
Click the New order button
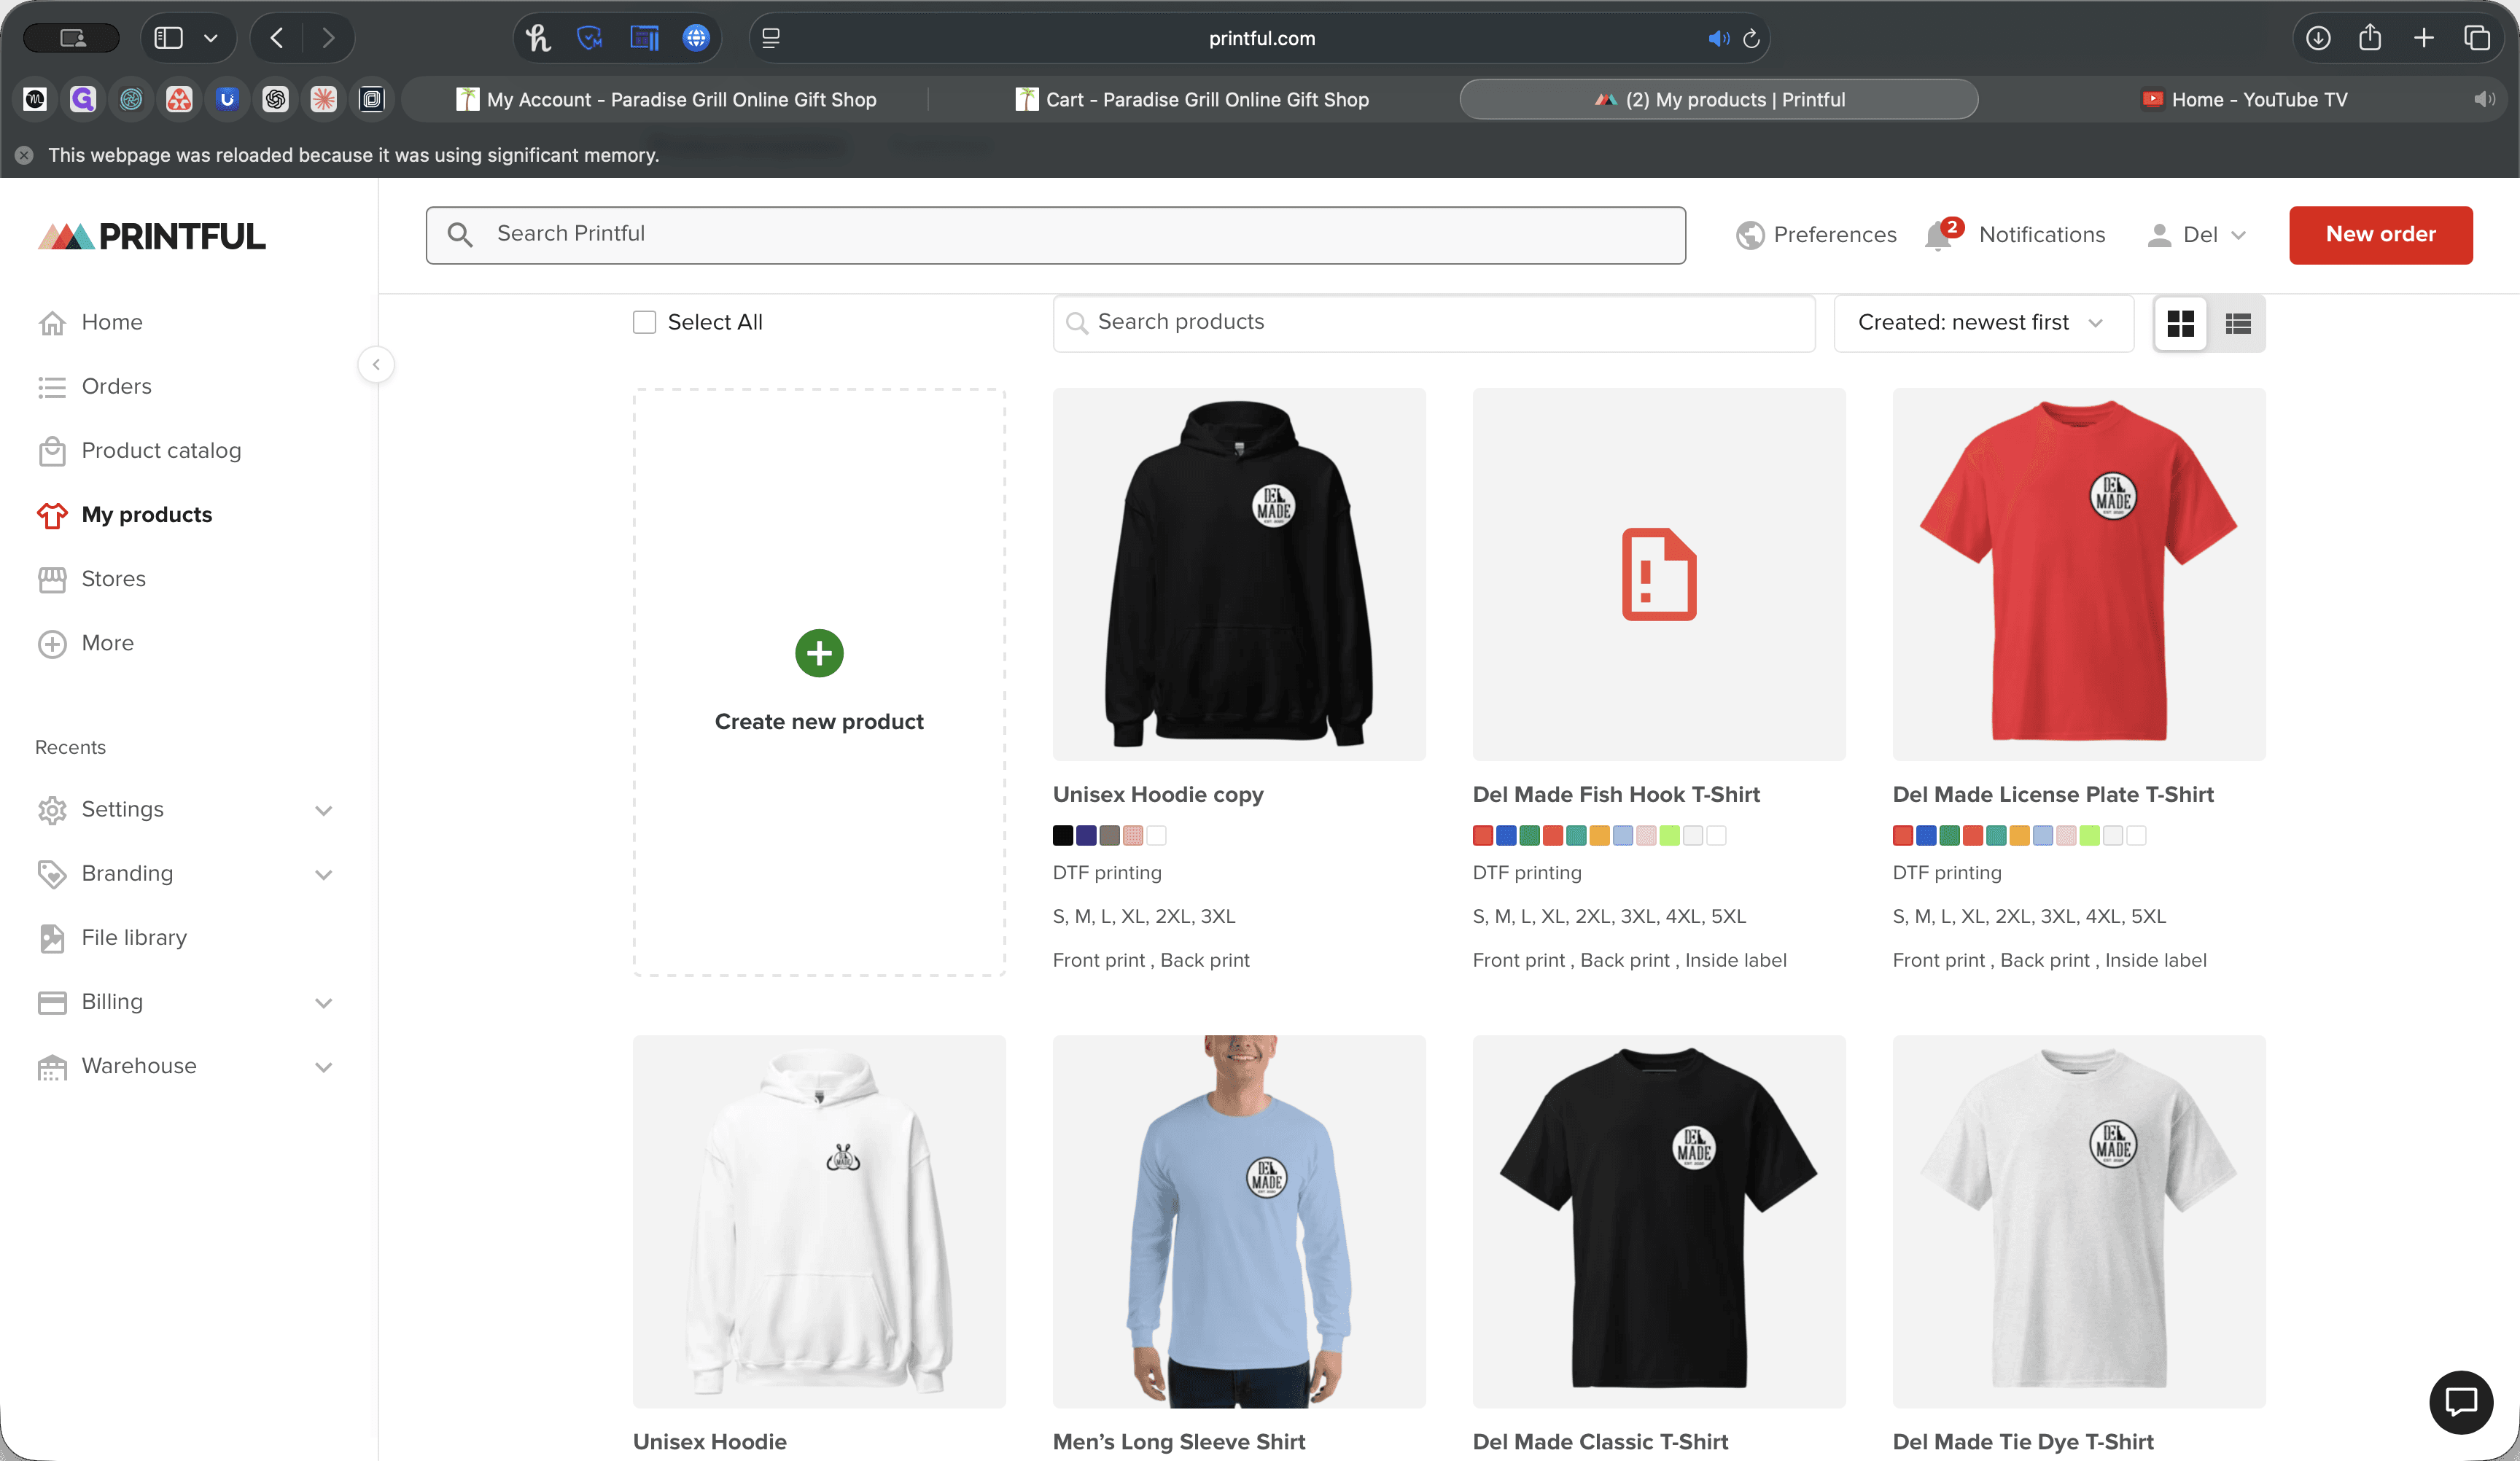click(2381, 235)
